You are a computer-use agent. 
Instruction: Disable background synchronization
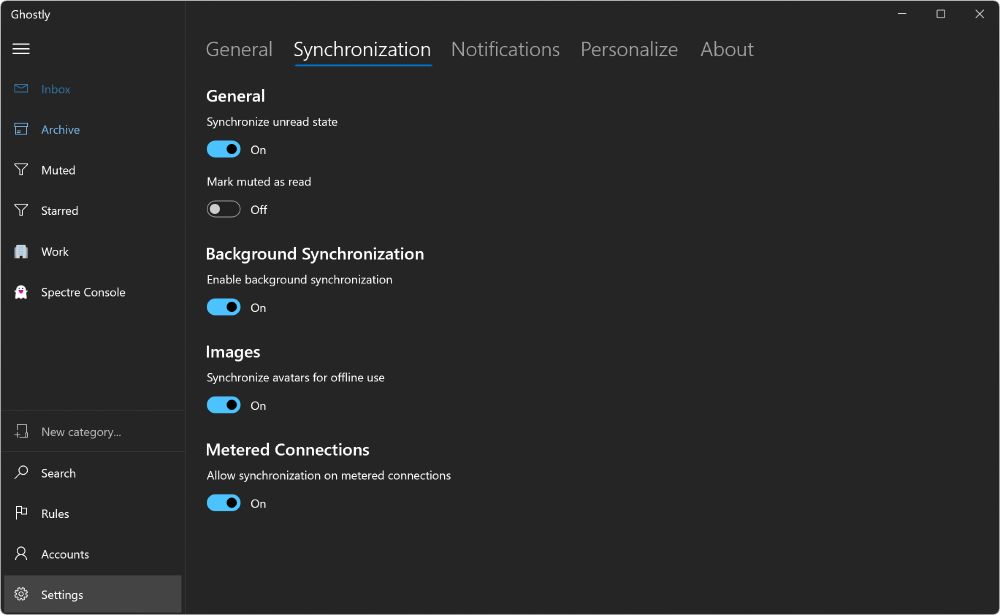223,307
